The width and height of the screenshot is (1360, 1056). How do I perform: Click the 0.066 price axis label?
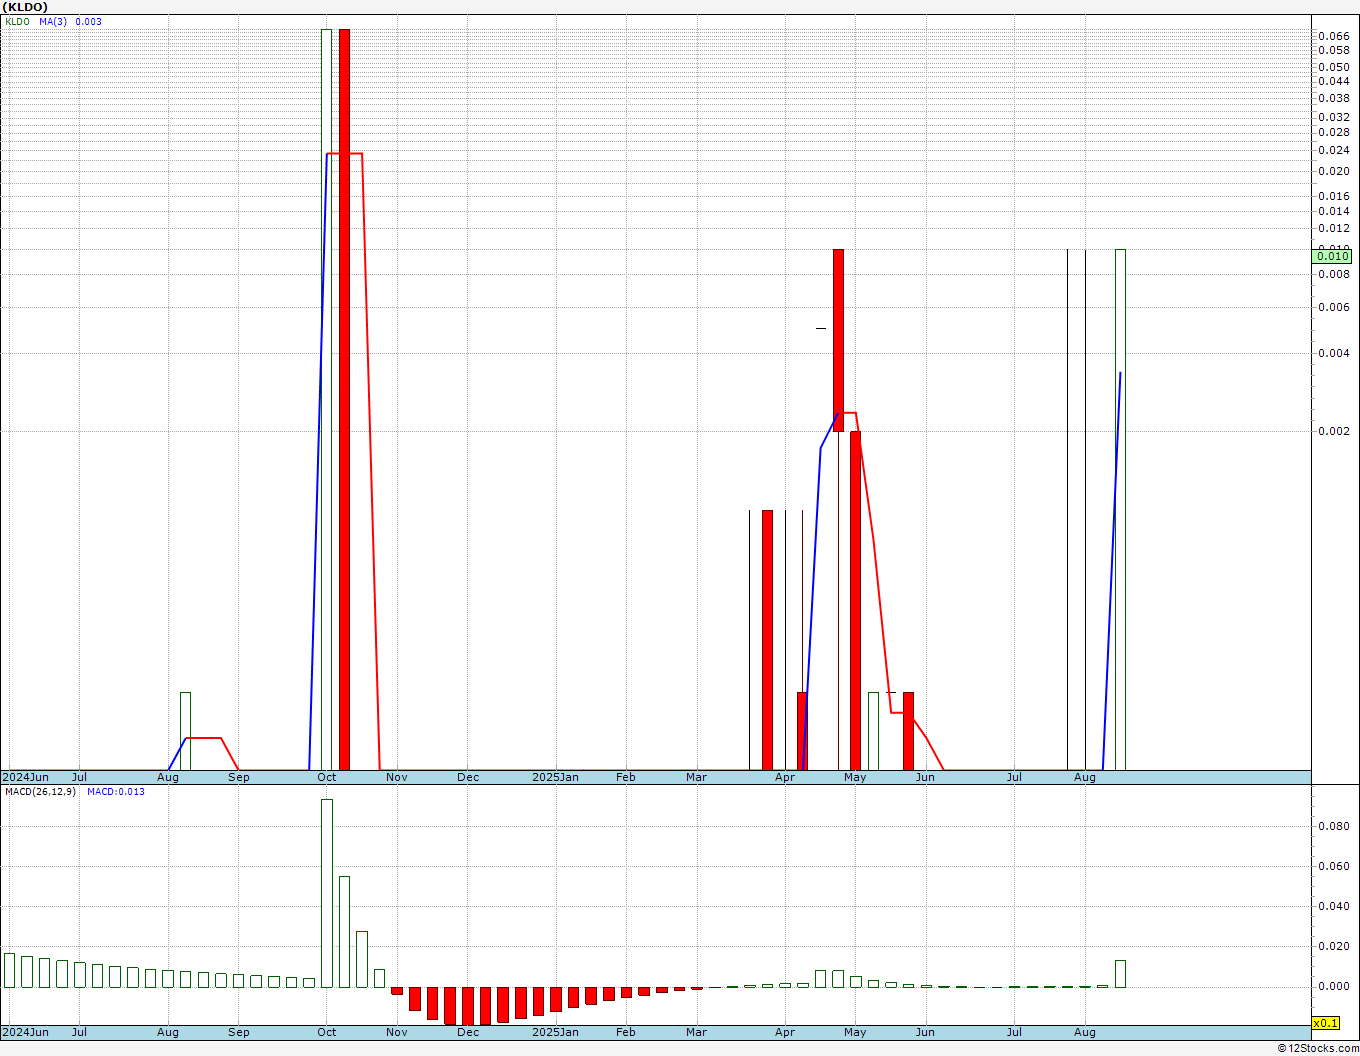[1333, 36]
